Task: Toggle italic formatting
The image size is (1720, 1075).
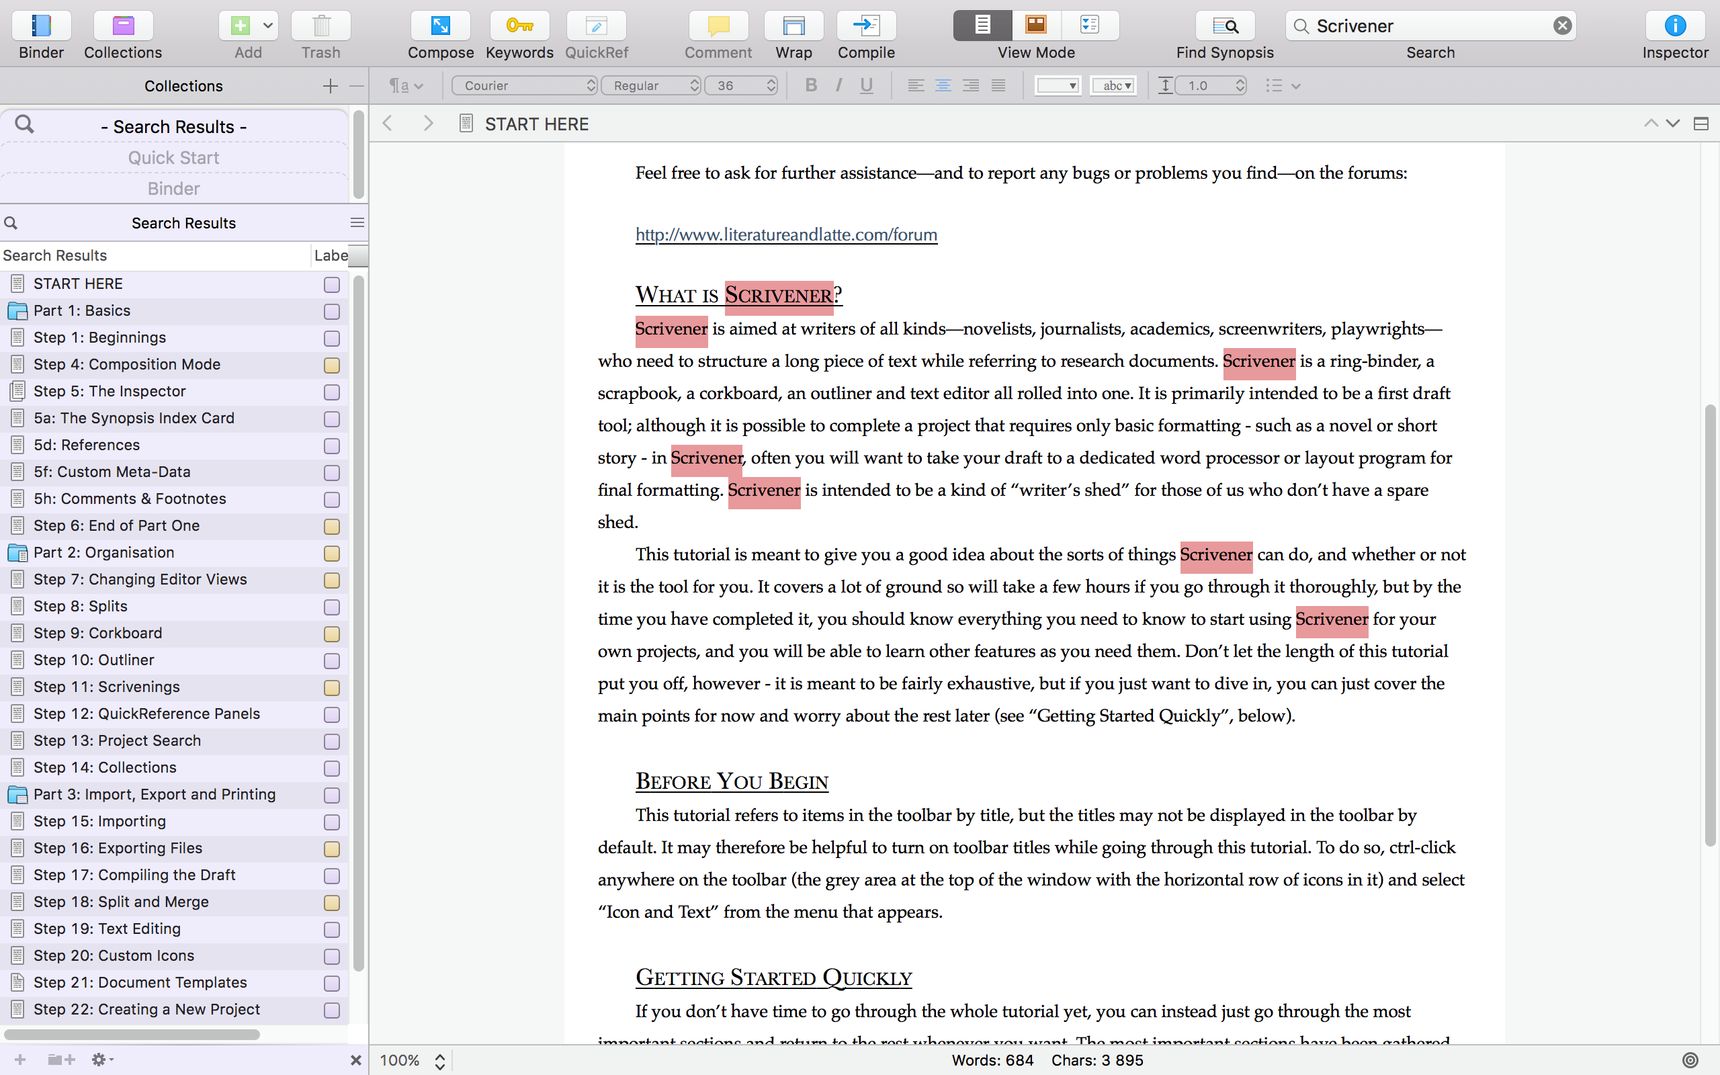Action: point(839,85)
